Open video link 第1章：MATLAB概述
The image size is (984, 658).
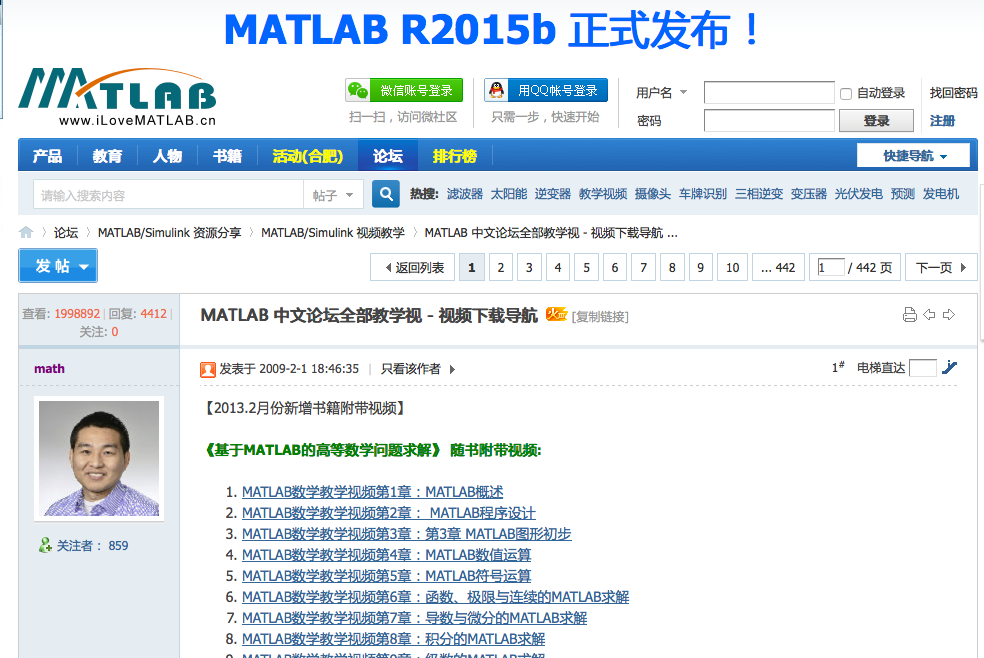(x=372, y=492)
